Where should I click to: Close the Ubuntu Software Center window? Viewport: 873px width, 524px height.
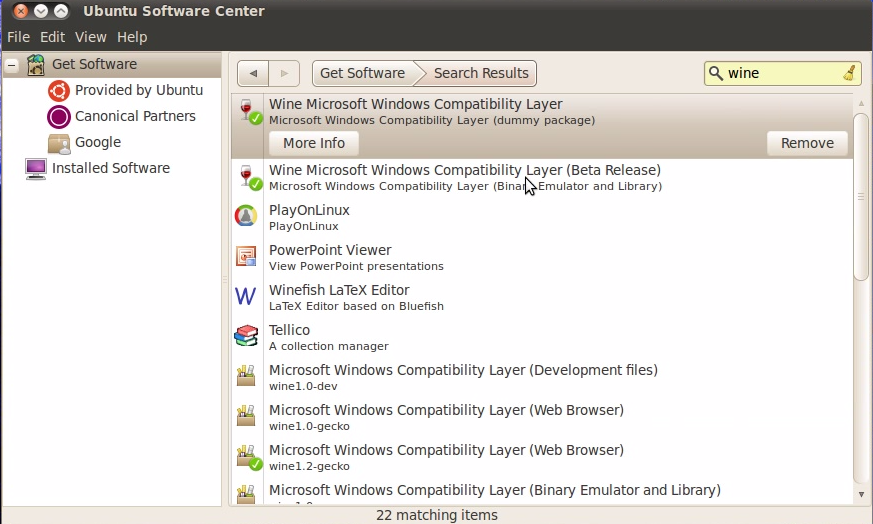pyautogui.click(x=21, y=11)
